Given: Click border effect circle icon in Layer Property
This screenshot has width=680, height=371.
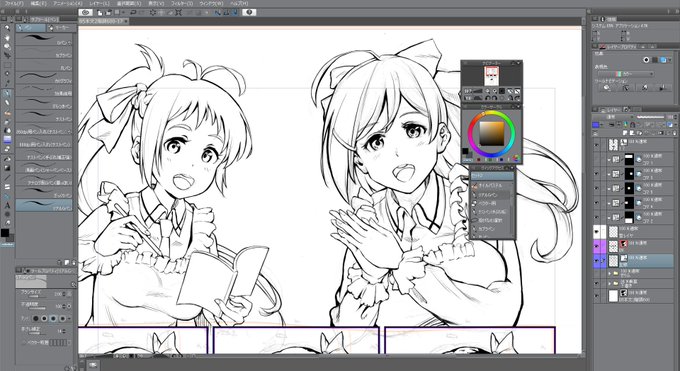Looking at the screenshot, I should (x=646, y=60).
